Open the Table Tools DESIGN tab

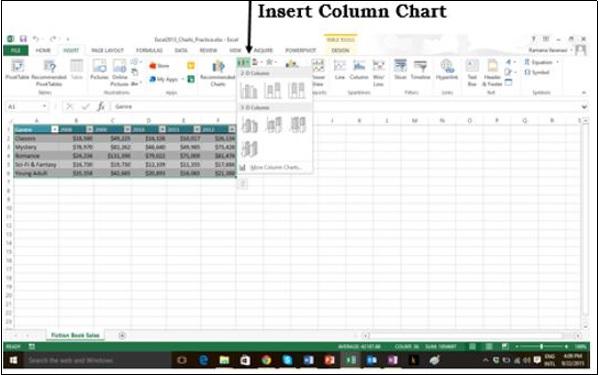(x=340, y=50)
